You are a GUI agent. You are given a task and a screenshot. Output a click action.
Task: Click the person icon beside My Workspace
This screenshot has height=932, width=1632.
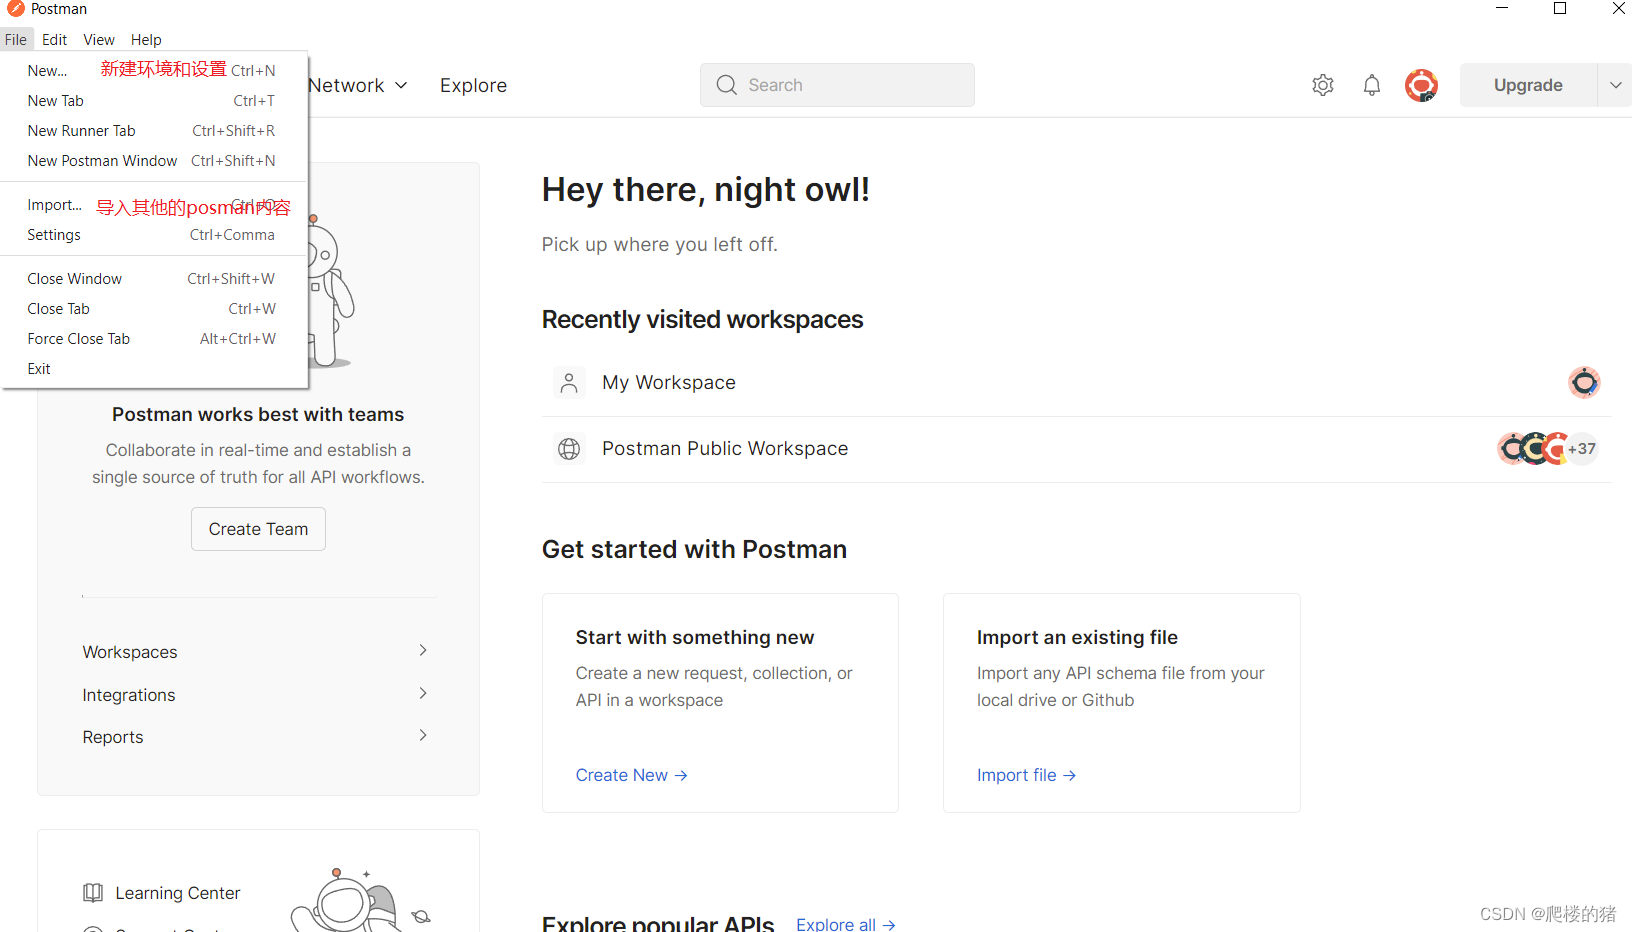[x=569, y=383]
